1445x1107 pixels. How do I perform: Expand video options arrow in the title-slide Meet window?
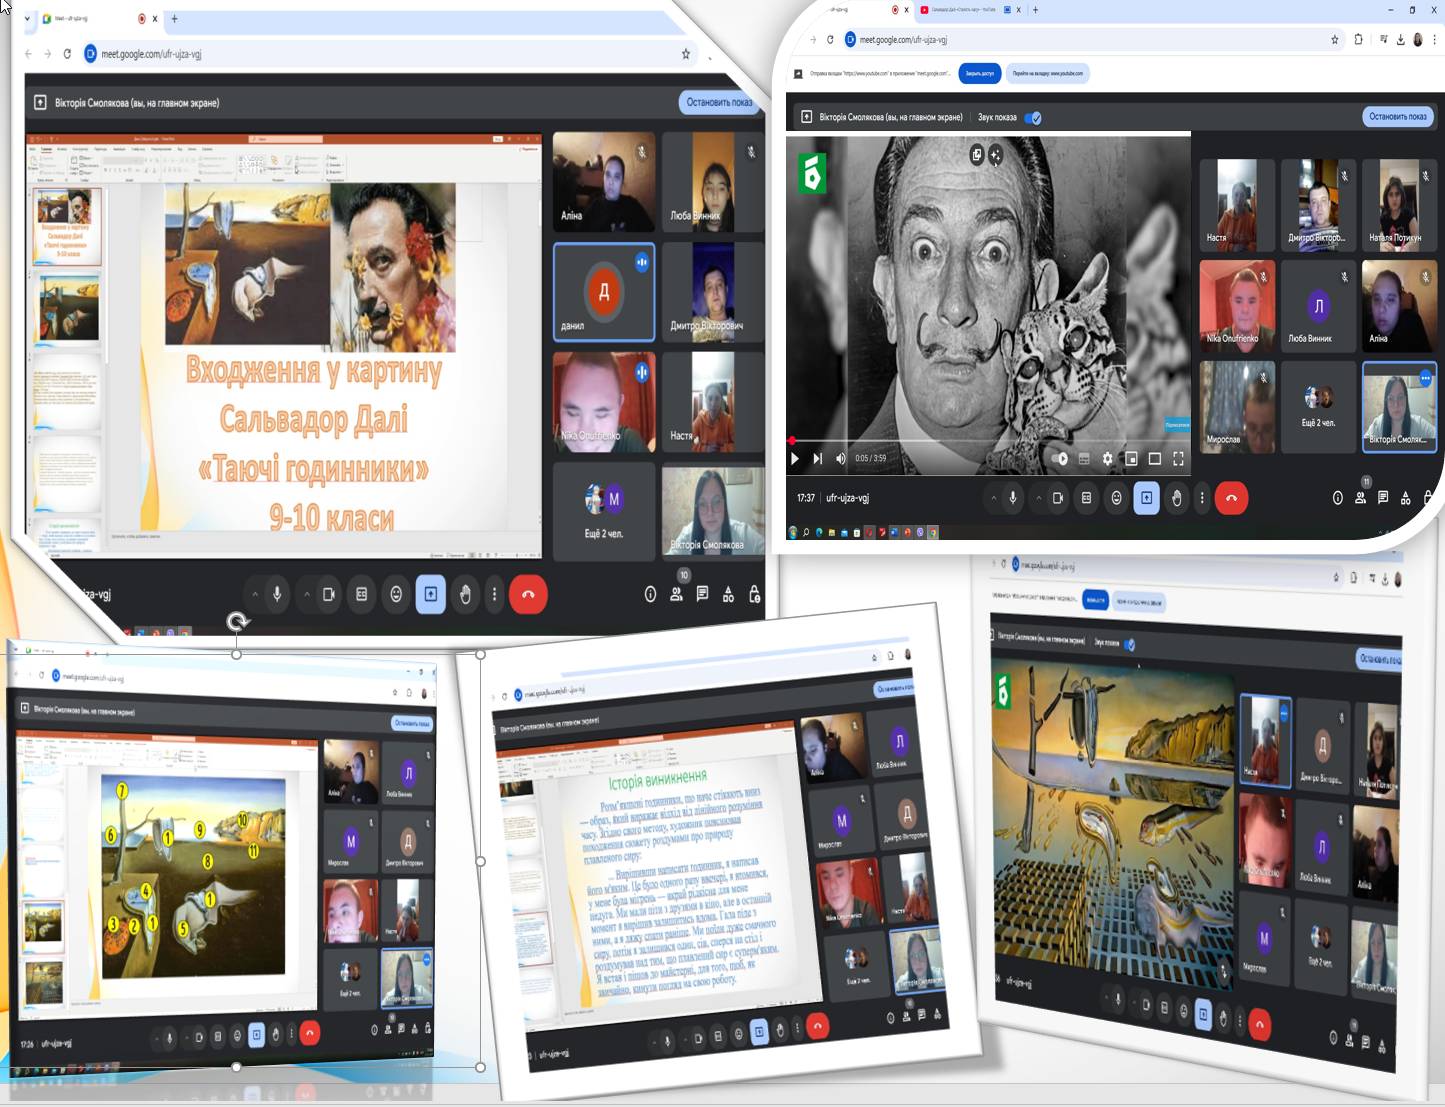click(307, 594)
